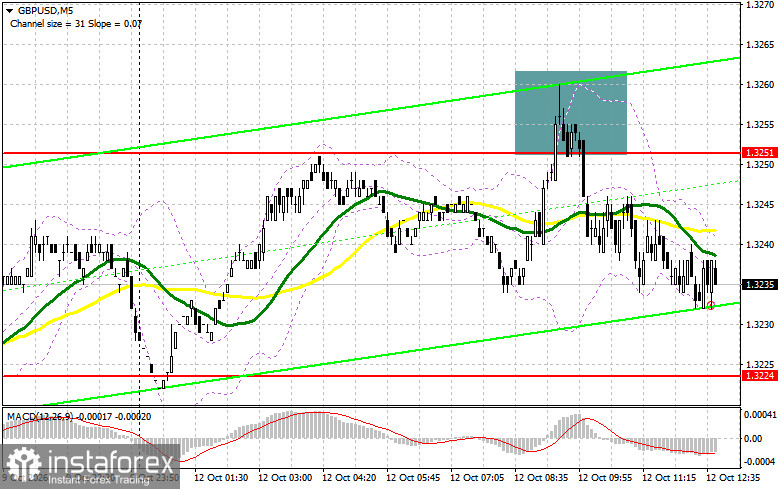Select the red 1.3251 price level tag

click(760, 152)
